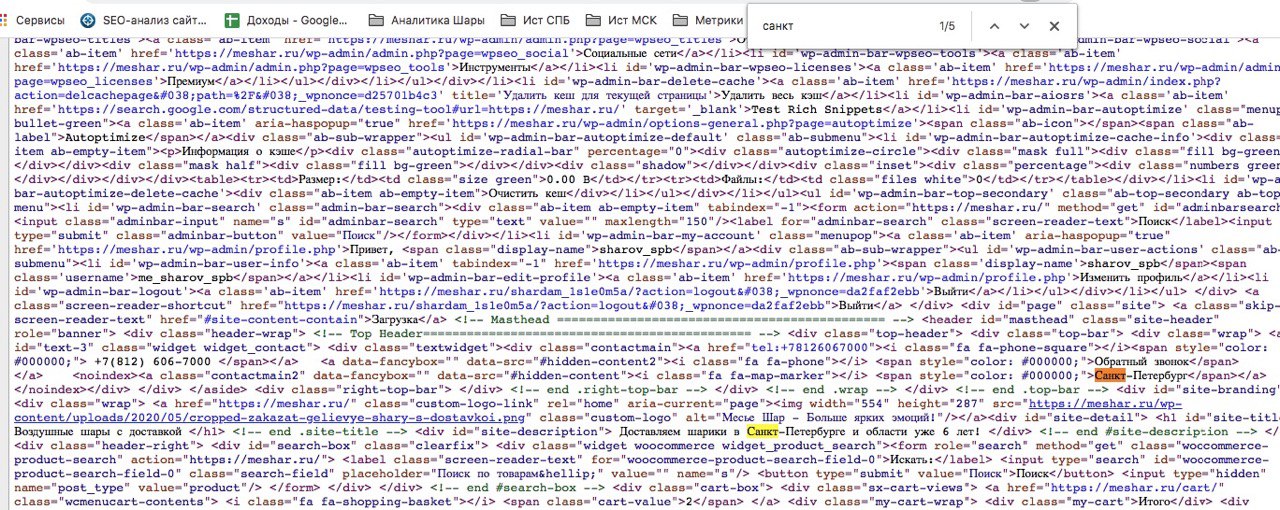Open the Аналитика Шары bookmark folder

[427, 20]
